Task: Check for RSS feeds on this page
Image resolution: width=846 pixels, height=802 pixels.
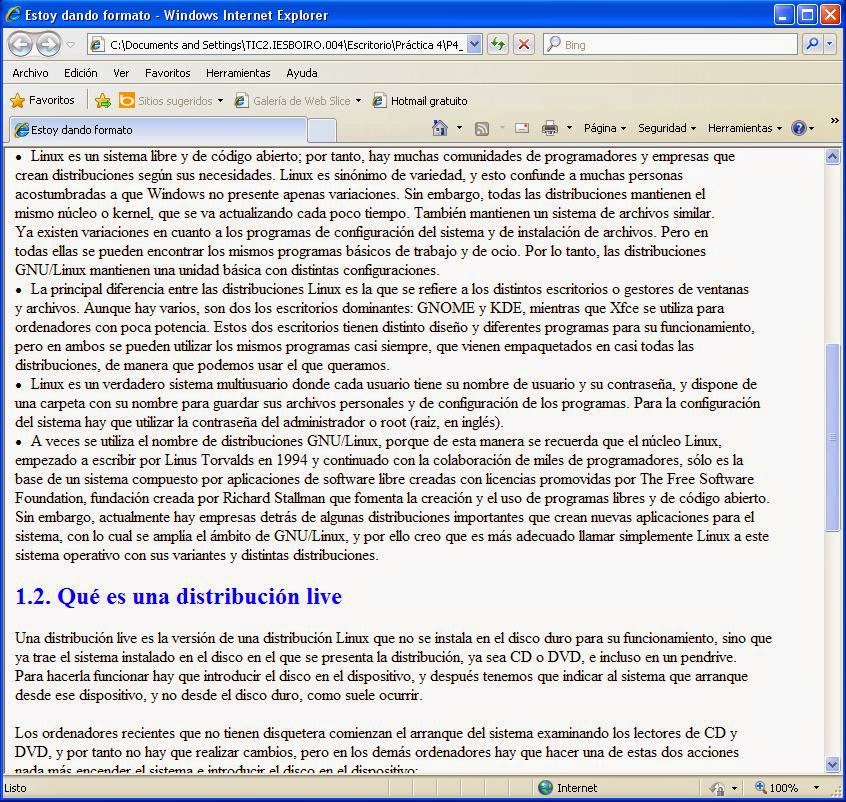Action: 481,128
